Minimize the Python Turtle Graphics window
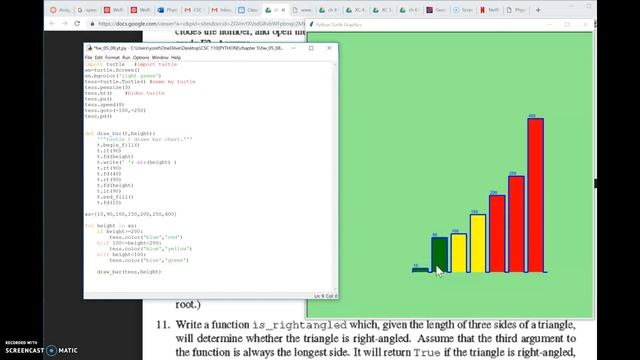640x360 pixels. (x=549, y=24)
